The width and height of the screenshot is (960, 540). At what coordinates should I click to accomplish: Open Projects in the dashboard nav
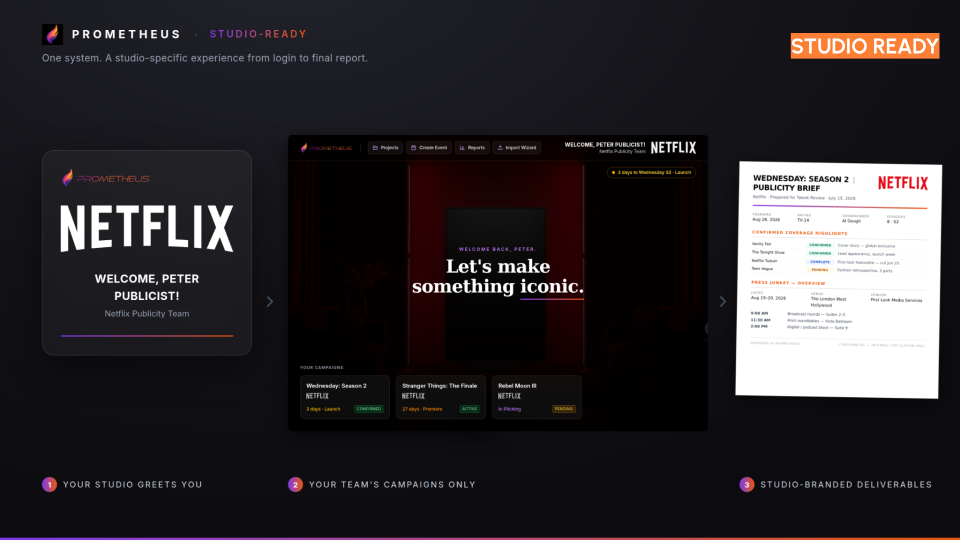(x=385, y=148)
